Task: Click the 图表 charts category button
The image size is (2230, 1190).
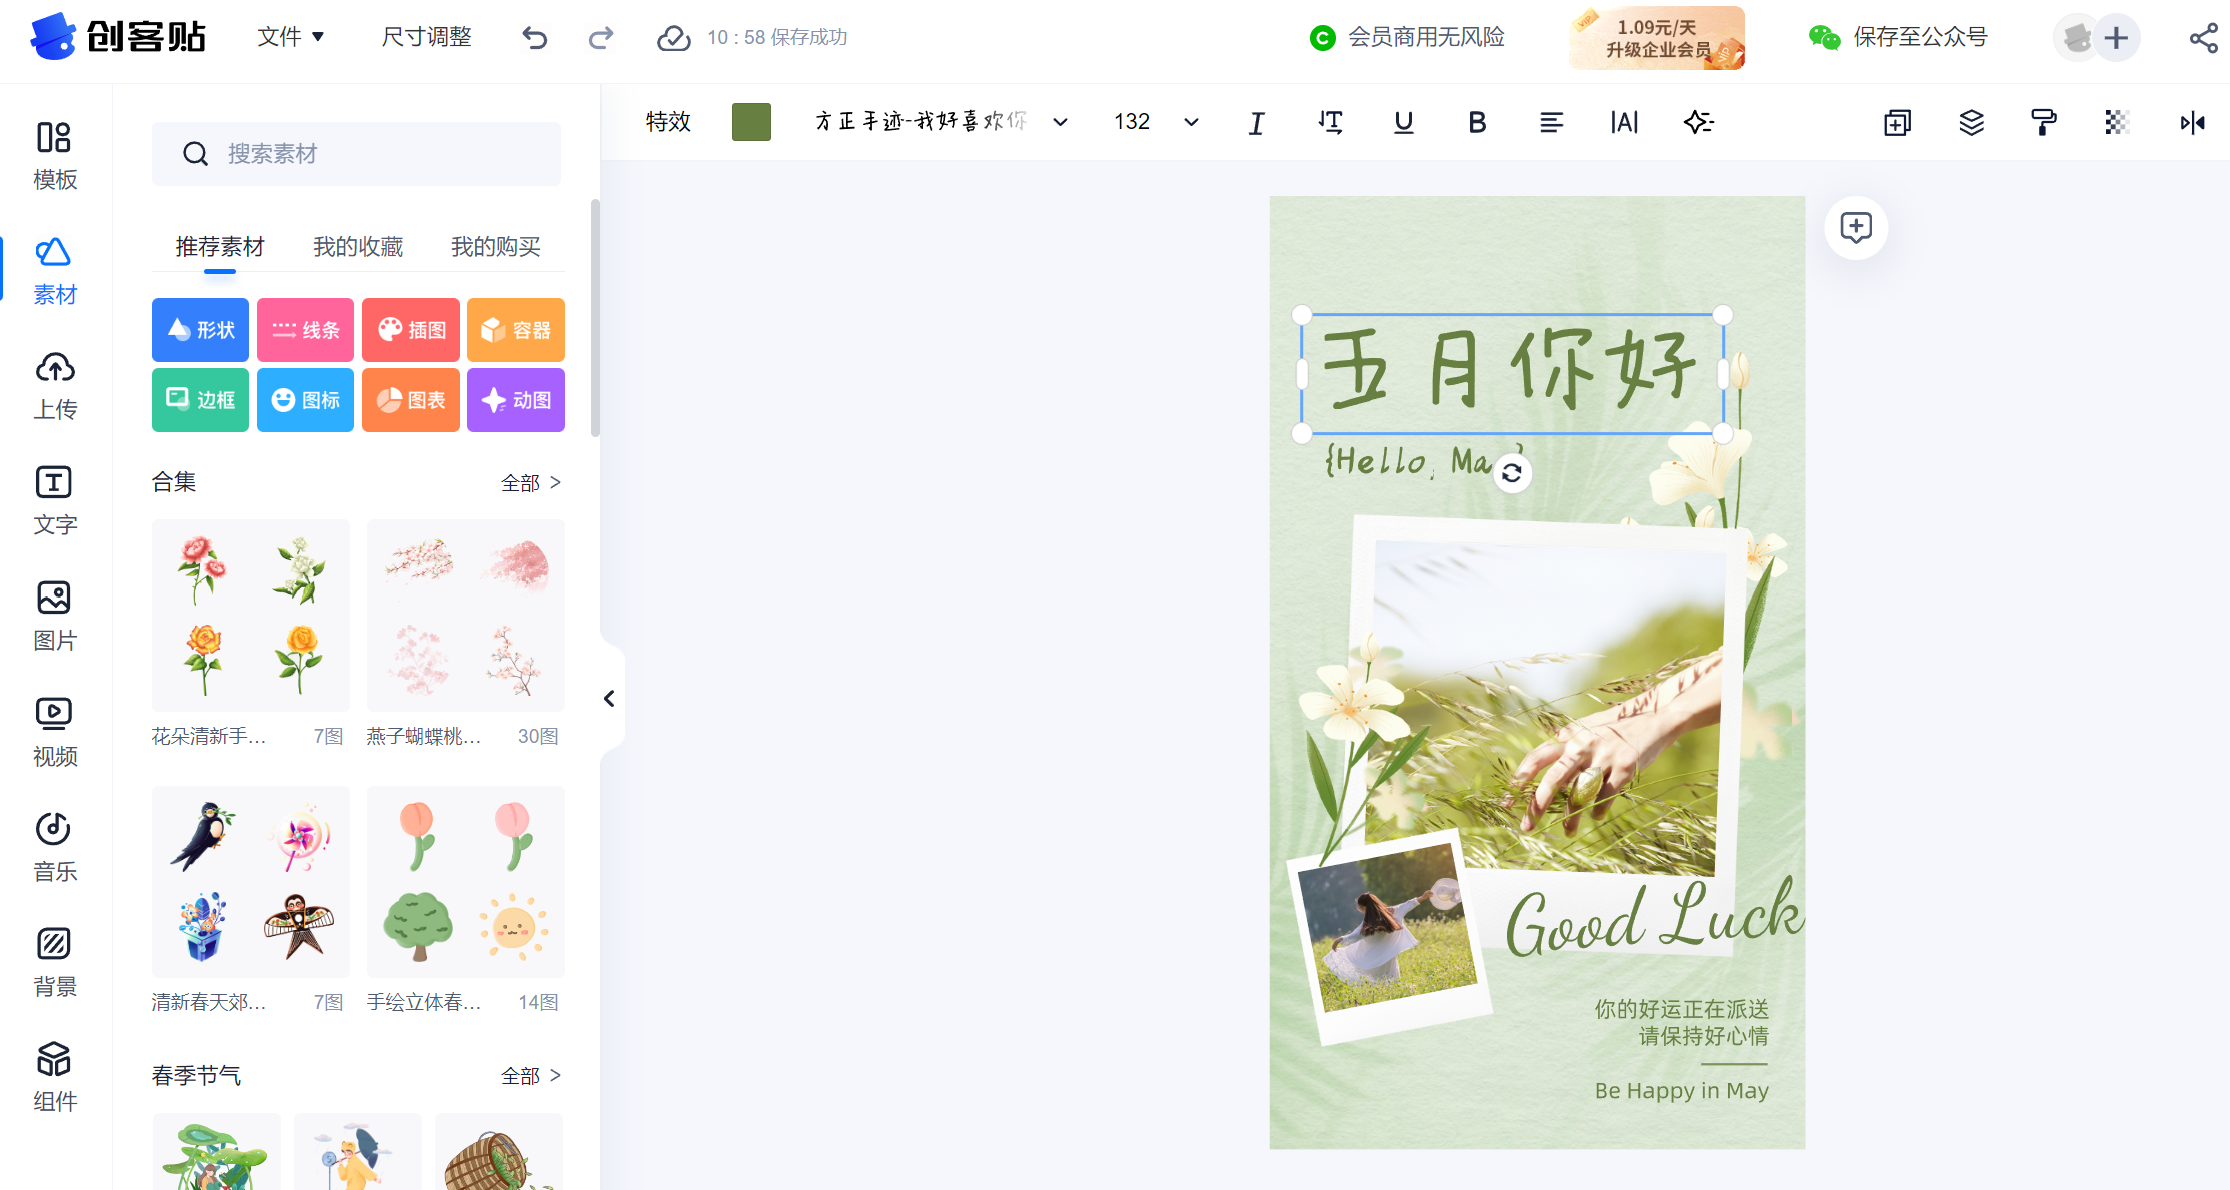Action: pyautogui.click(x=411, y=400)
